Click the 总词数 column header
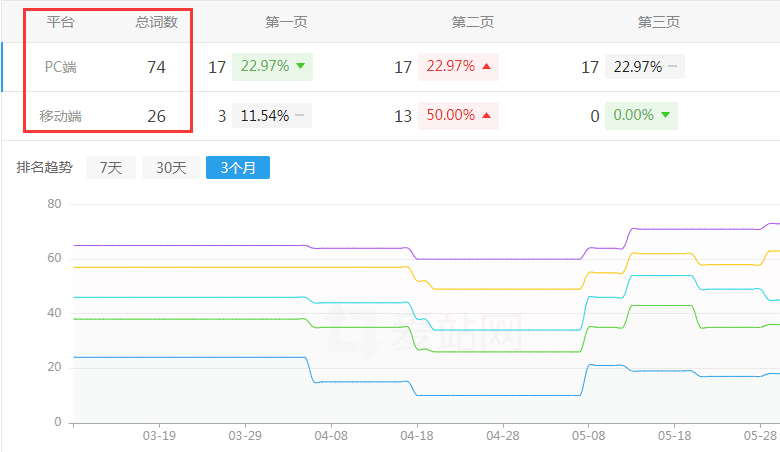780x452 pixels. point(156,21)
